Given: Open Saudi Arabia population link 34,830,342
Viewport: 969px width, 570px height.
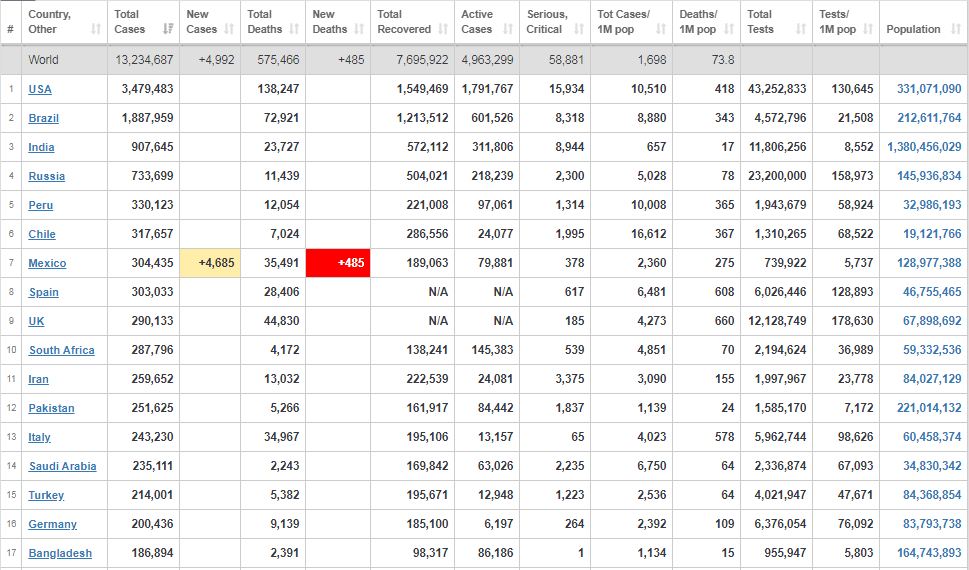Looking at the screenshot, I should tap(932, 467).
